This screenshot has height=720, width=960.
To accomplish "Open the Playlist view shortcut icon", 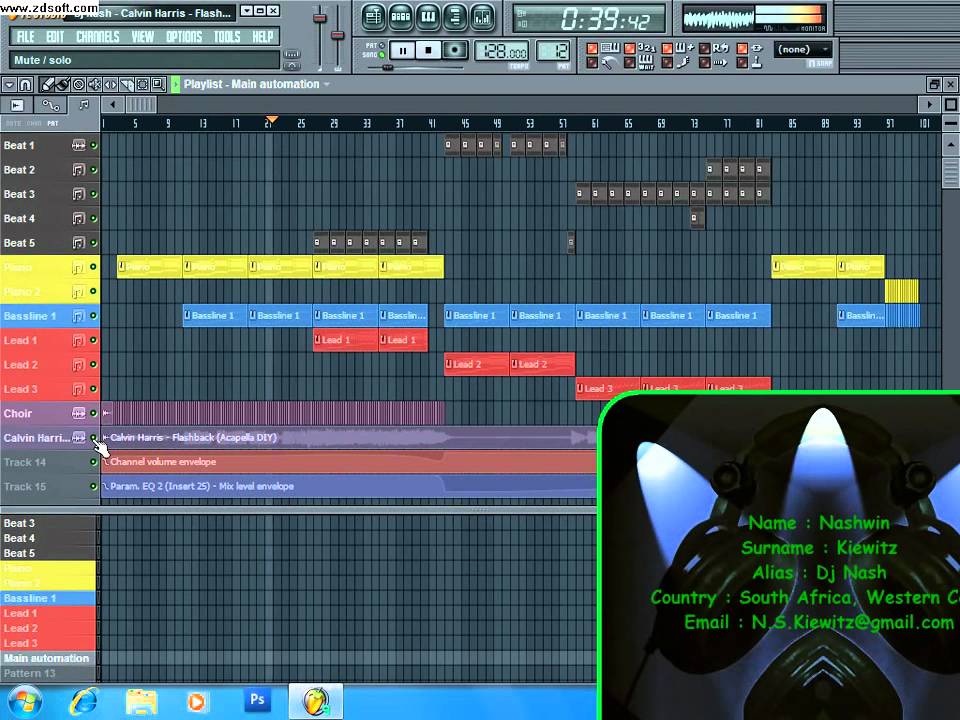I will tap(373, 17).
